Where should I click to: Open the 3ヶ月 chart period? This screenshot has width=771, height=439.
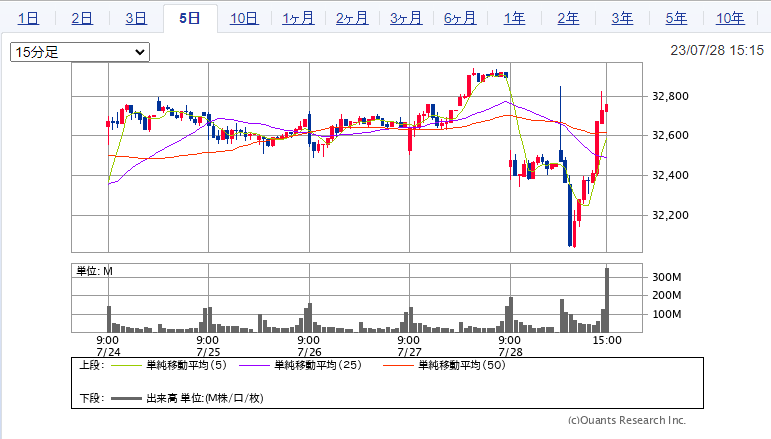tap(406, 18)
